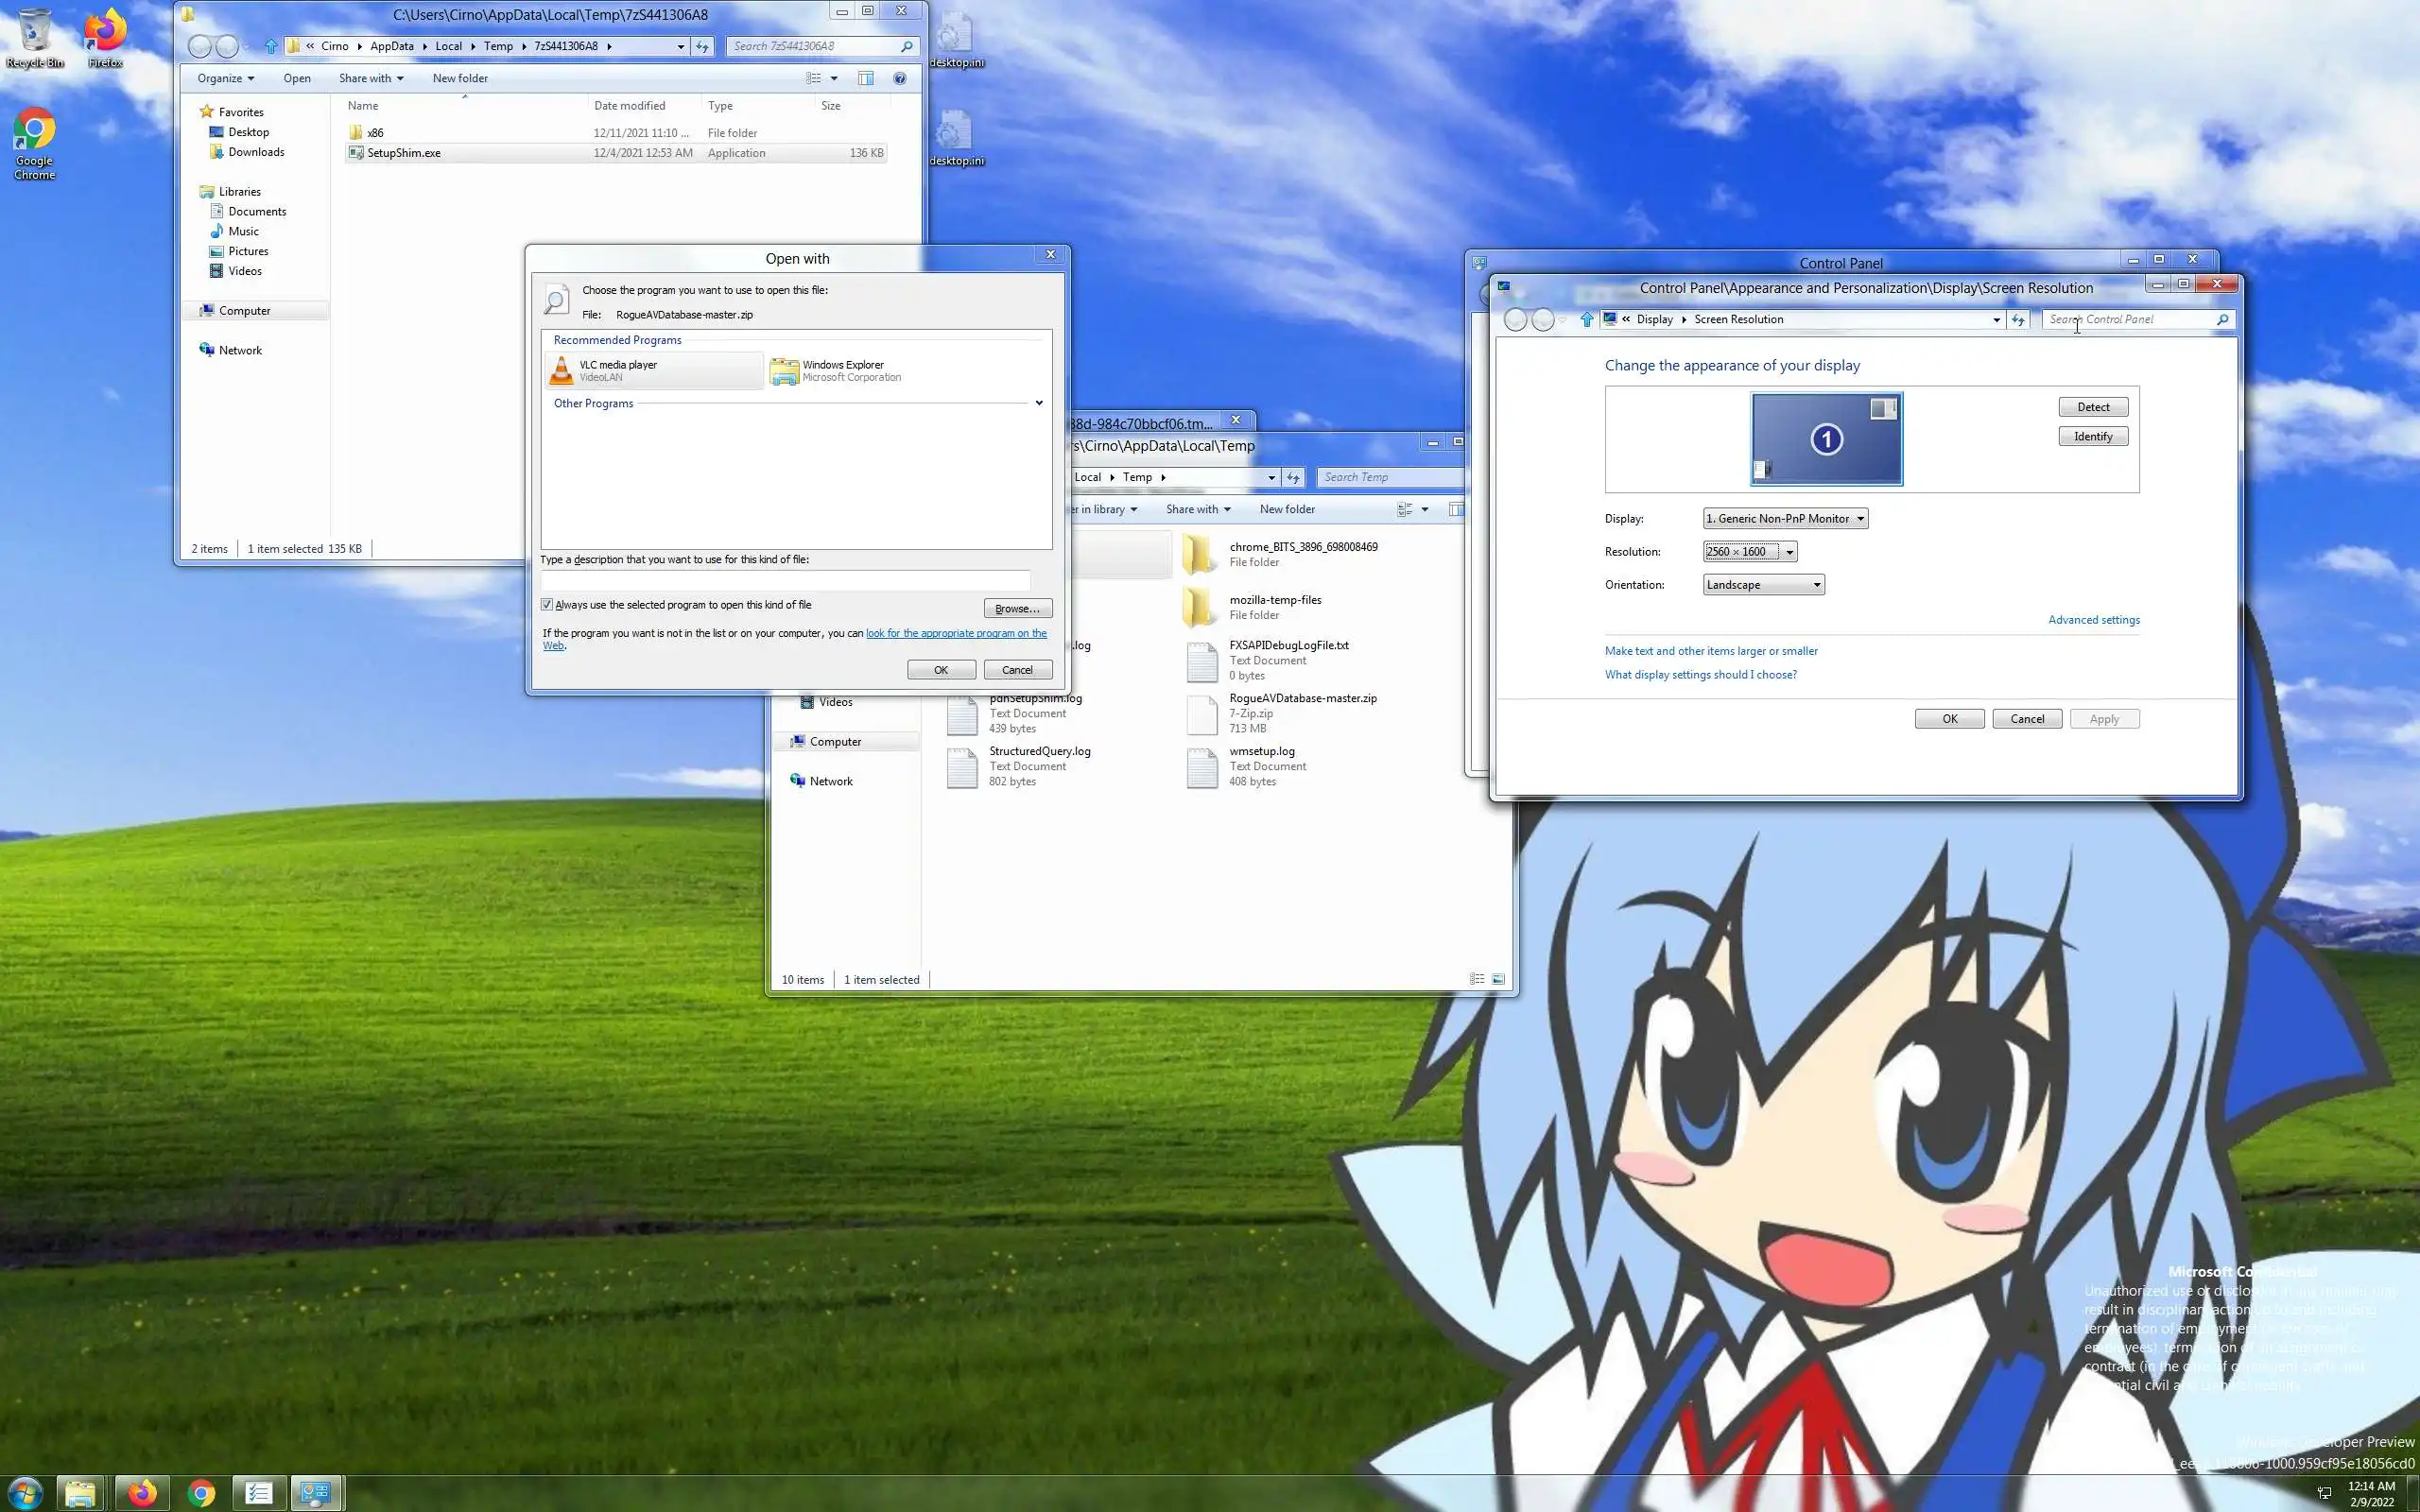
Task: Click the help question mark icon
Action: click(x=899, y=78)
